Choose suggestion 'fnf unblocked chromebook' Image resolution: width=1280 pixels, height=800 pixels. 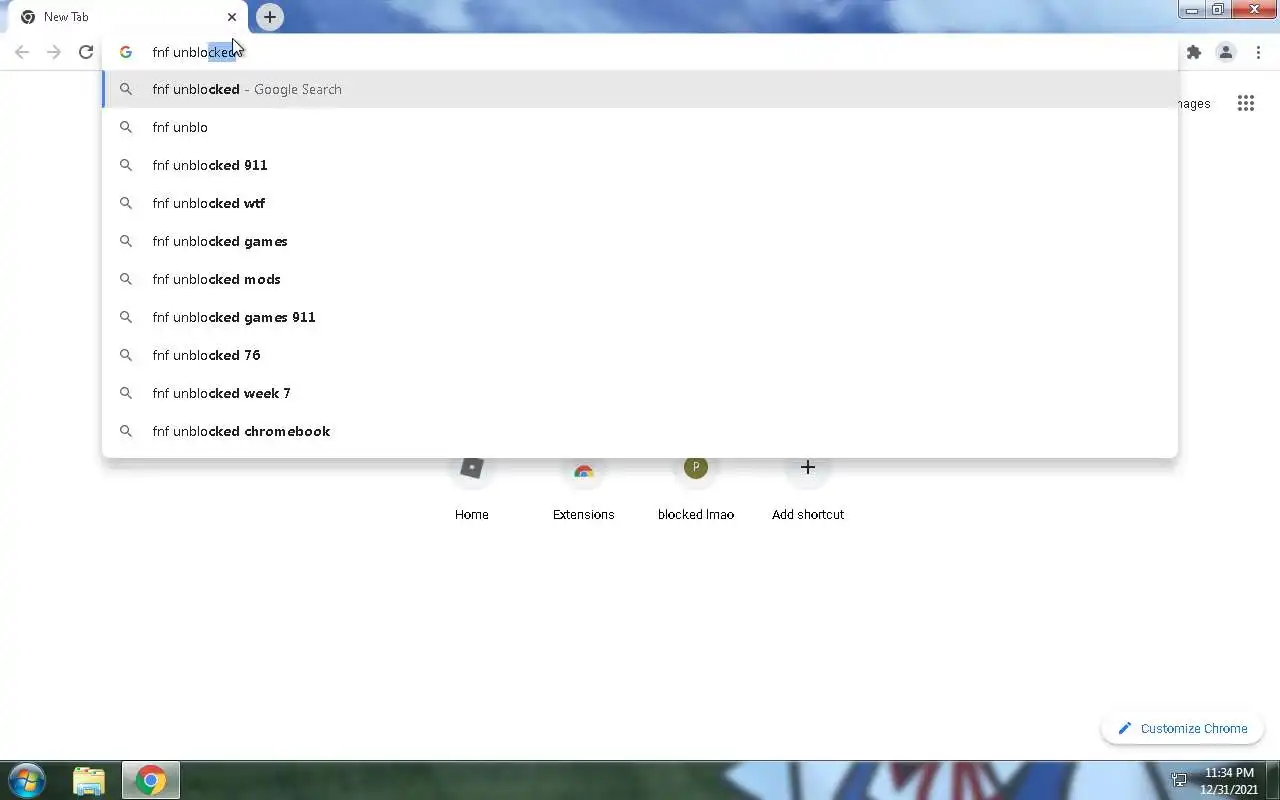[640, 431]
